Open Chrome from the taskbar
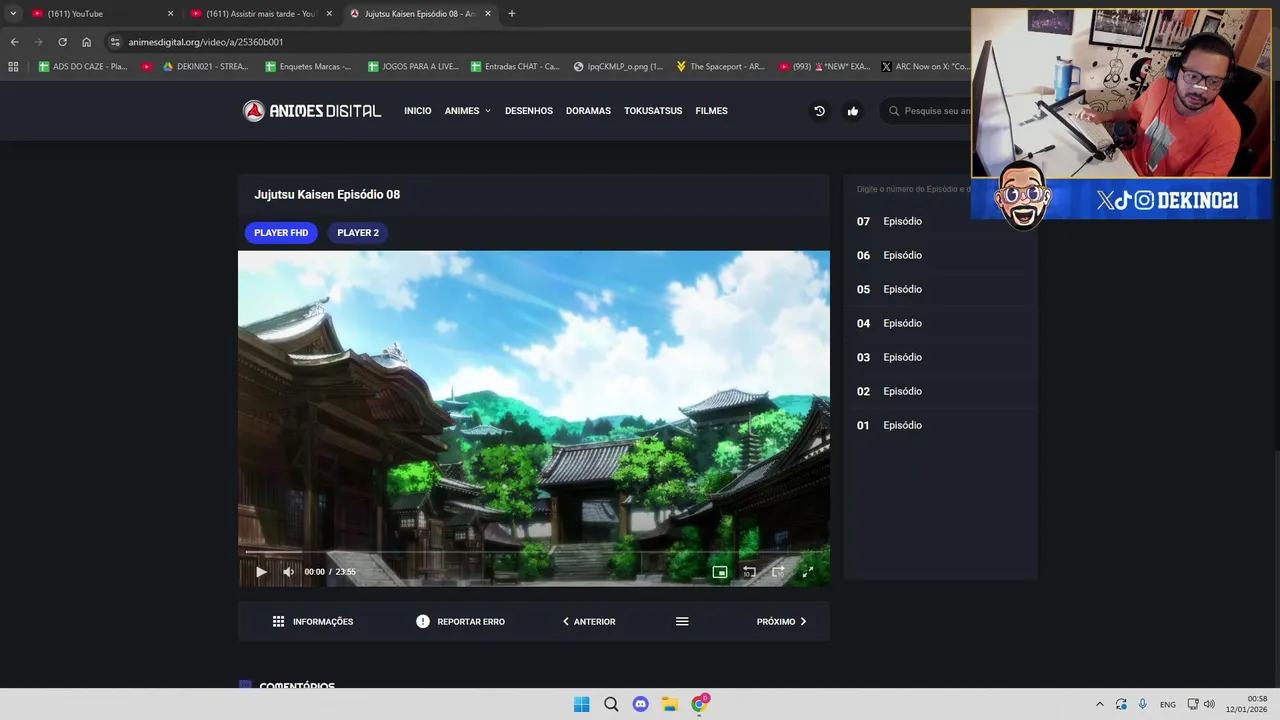Image resolution: width=1280 pixels, height=720 pixels. [700, 704]
